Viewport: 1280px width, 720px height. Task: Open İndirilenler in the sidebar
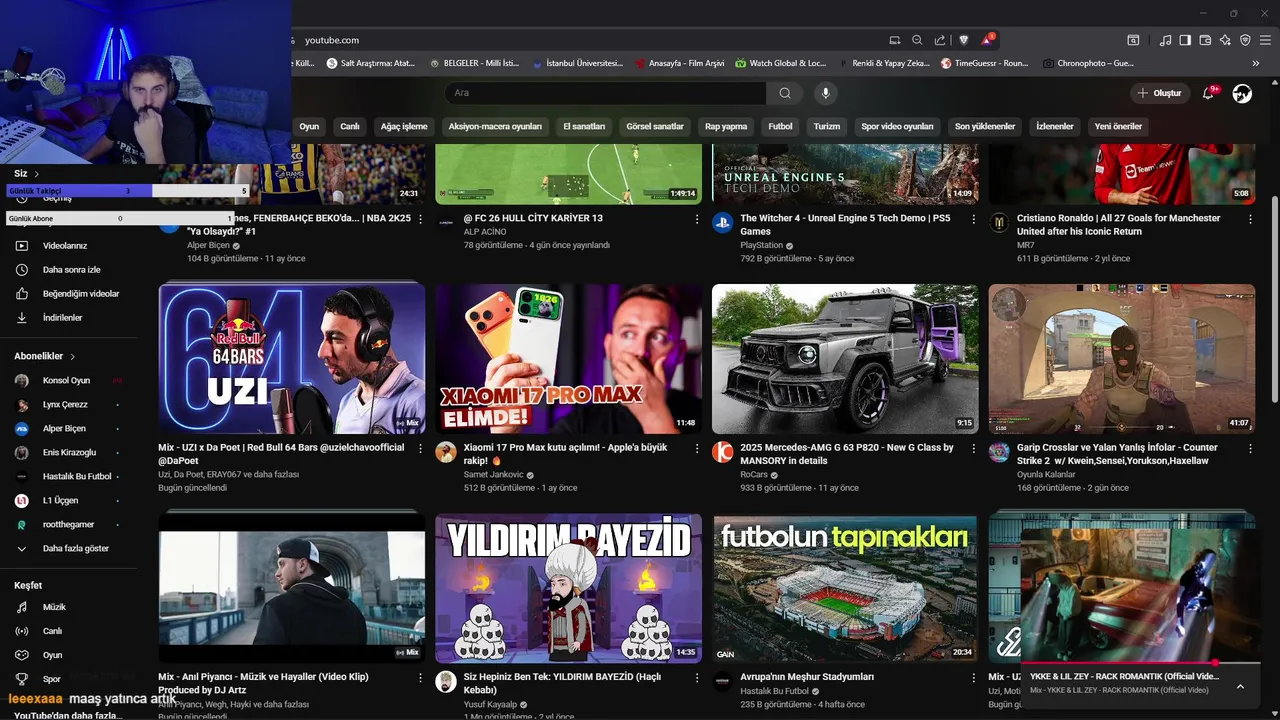point(62,318)
